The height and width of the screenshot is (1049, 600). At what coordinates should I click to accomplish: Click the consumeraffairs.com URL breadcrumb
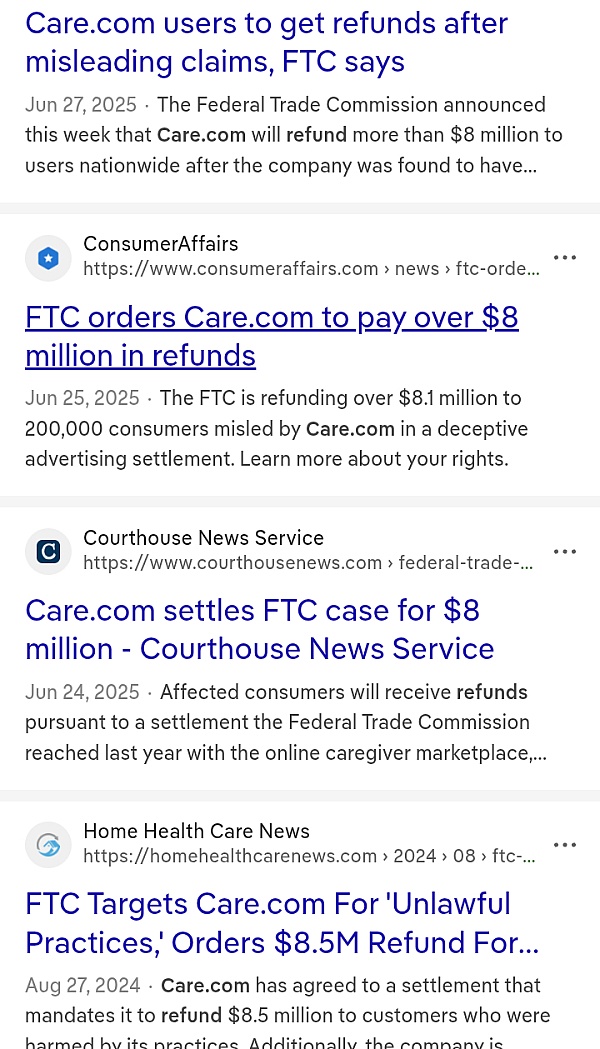coord(311,269)
